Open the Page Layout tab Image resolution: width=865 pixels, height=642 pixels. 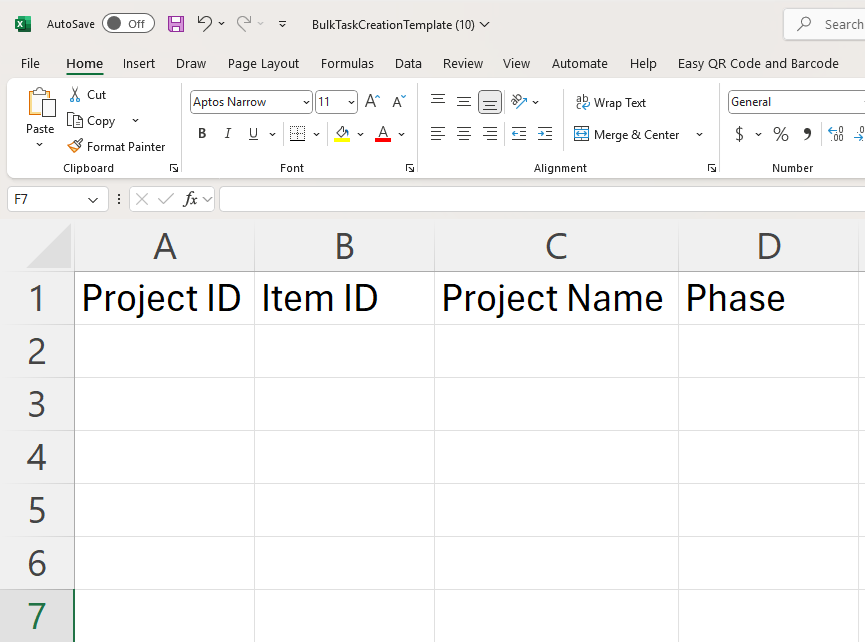pos(263,63)
